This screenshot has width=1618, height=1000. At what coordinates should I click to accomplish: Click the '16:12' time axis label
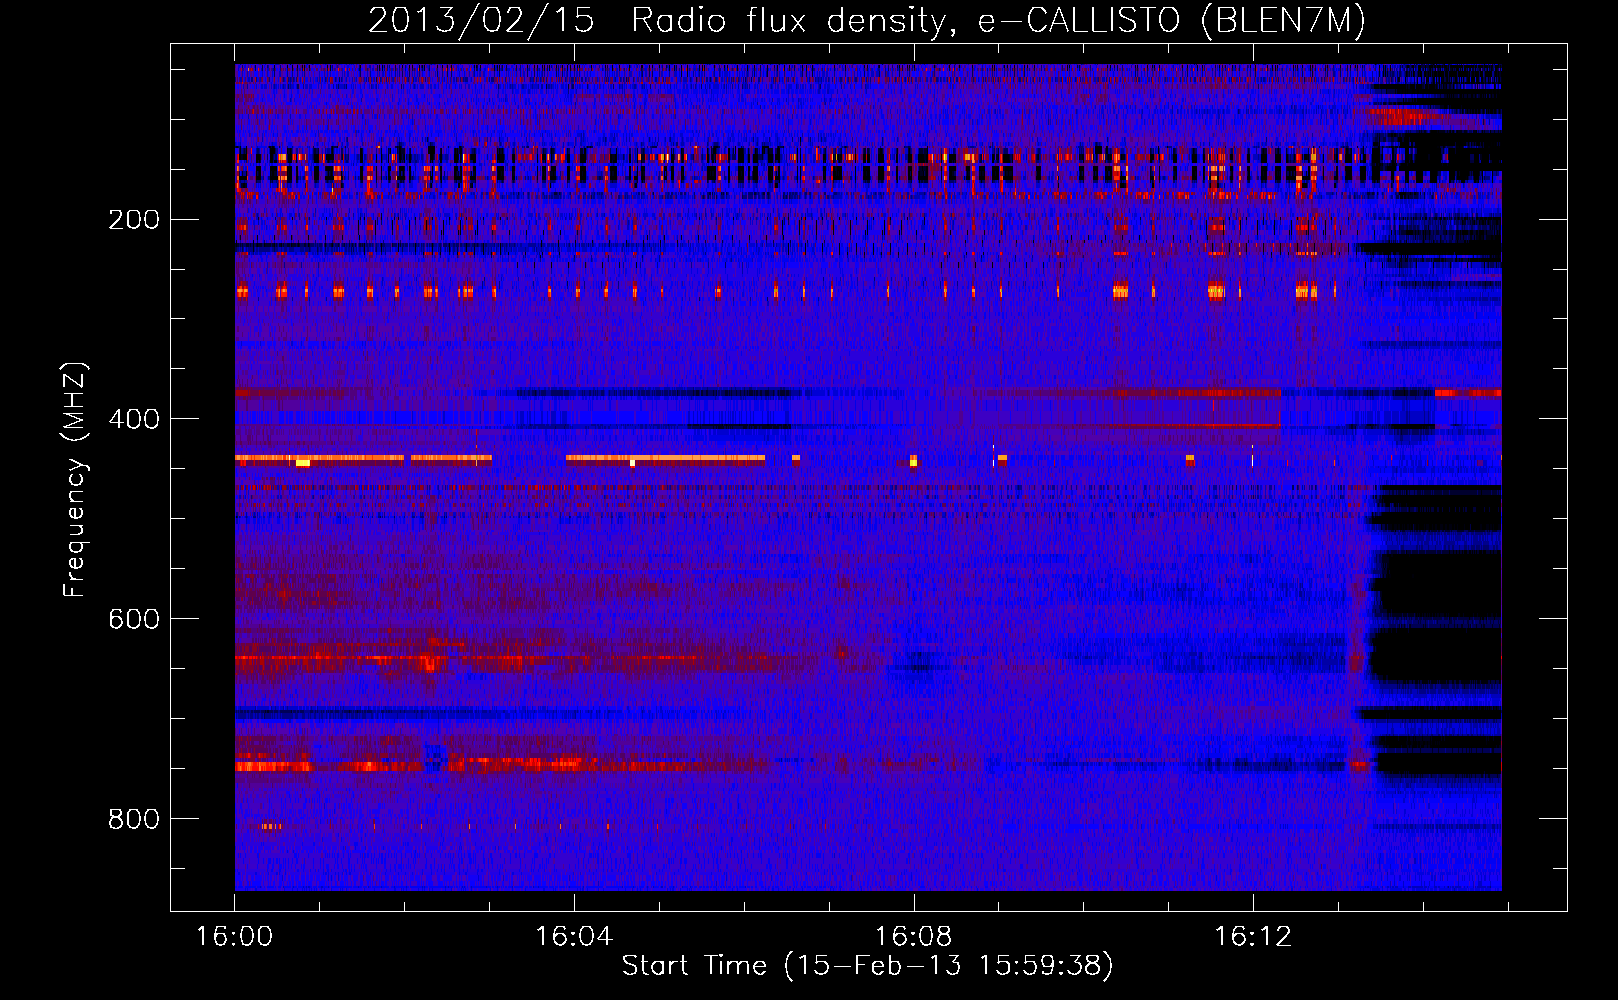(1252, 937)
